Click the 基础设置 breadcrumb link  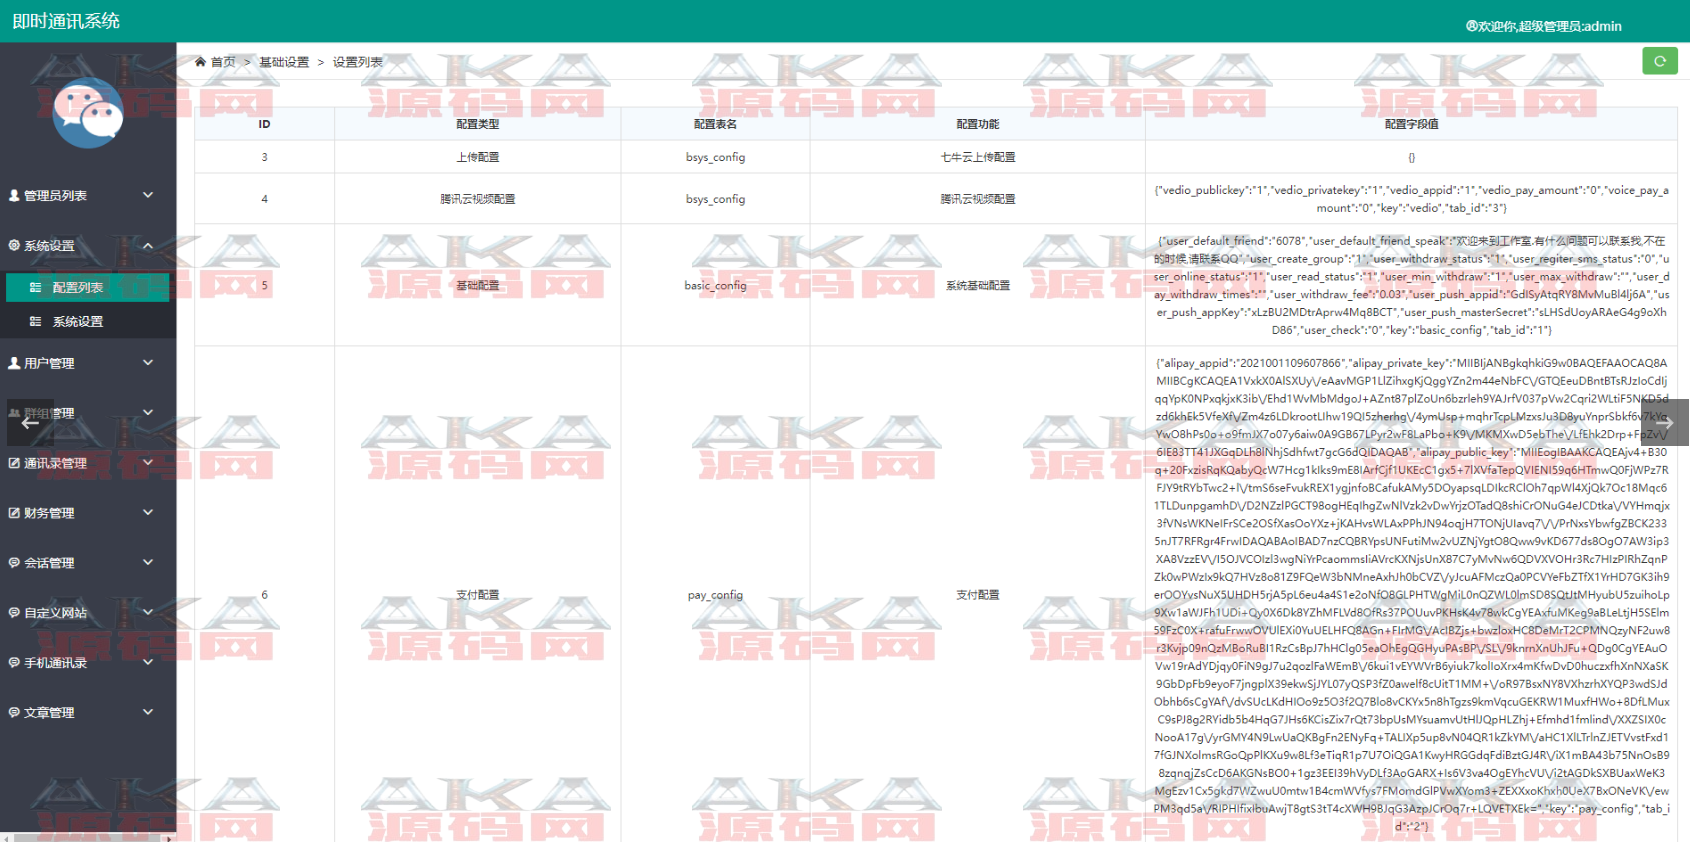pos(284,62)
